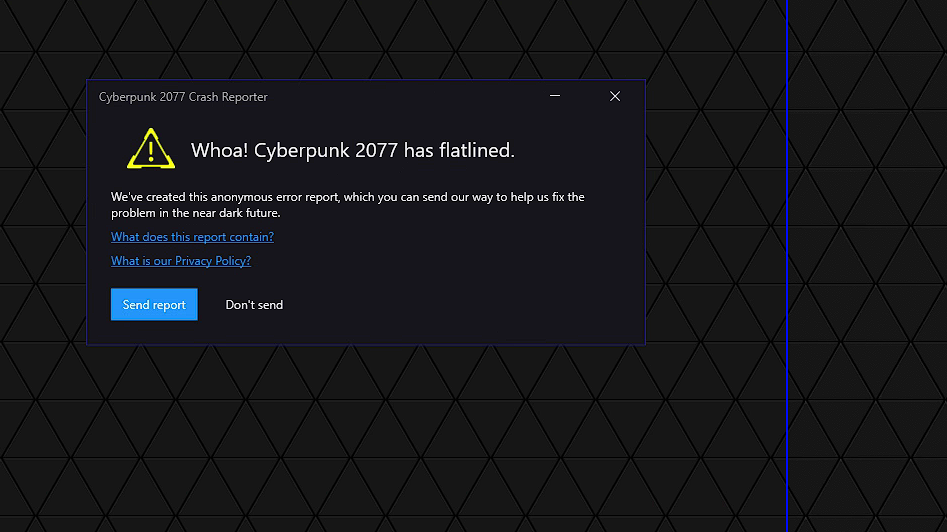Minimize the Crash Reporter window

coord(554,96)
